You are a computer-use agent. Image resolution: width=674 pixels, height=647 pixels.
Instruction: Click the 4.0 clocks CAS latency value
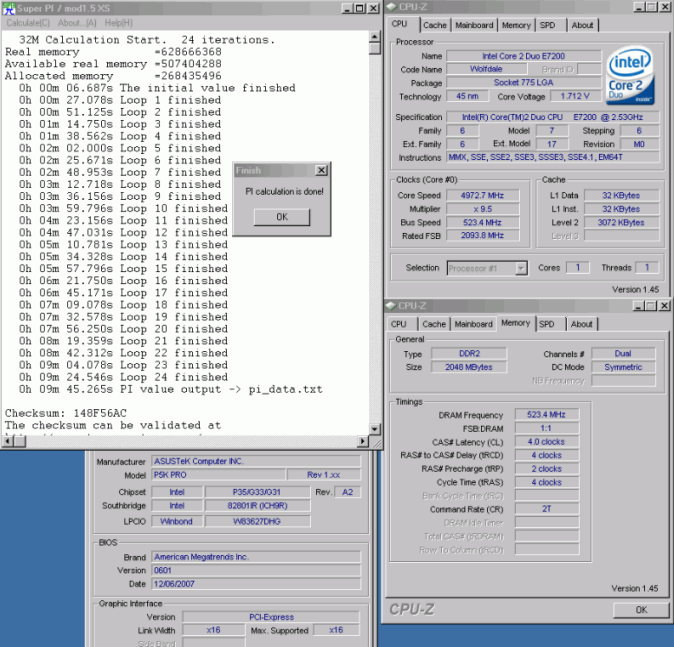(546, 442)
